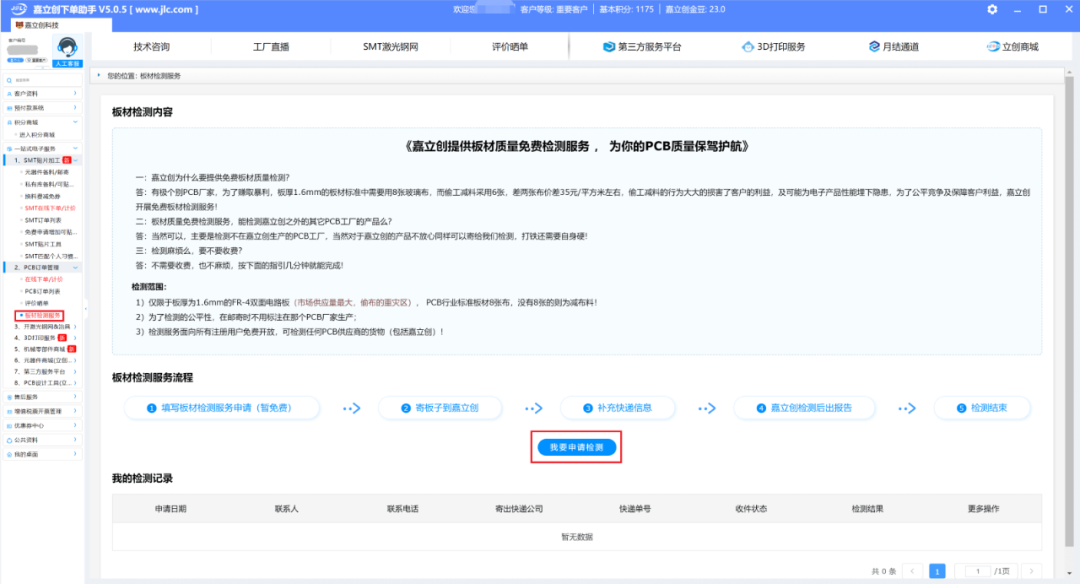Viewport: 1080px width, 584px height.
Task: Expand the 售后服务 section chevron
Action: pos(75,397)
